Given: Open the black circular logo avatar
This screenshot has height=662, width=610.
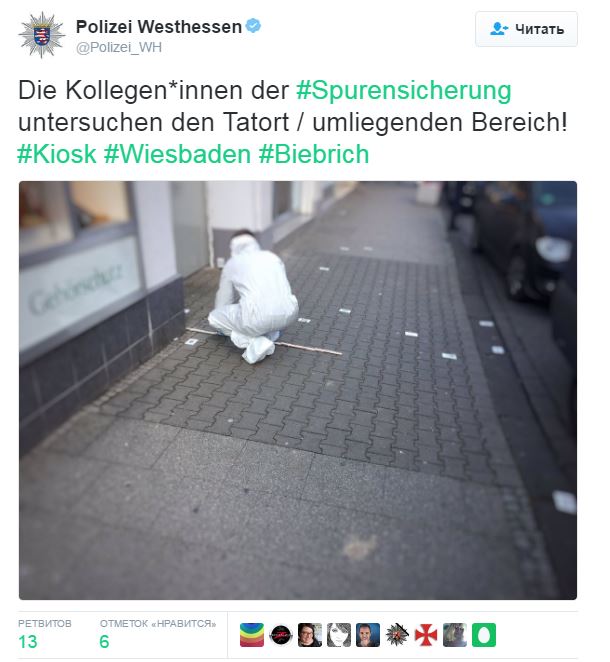Looking at the screenshot, I should coord(281,635).
